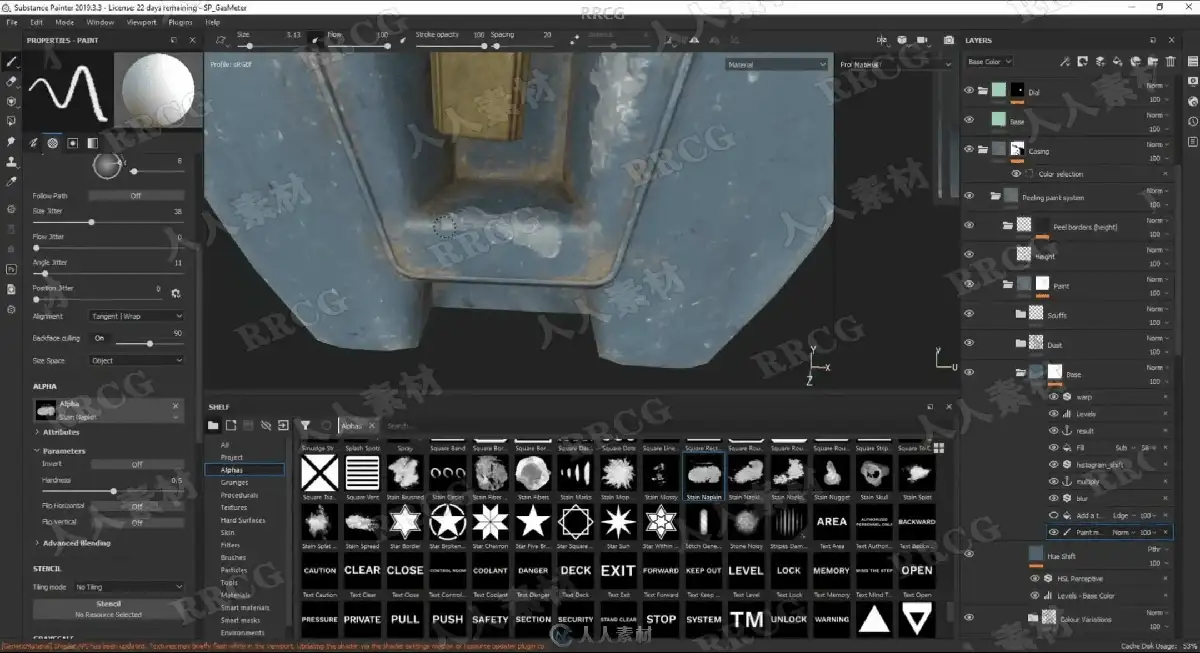Select the Projection tool
Viewport: 1200px width, 653px height.
pos(11,101)
